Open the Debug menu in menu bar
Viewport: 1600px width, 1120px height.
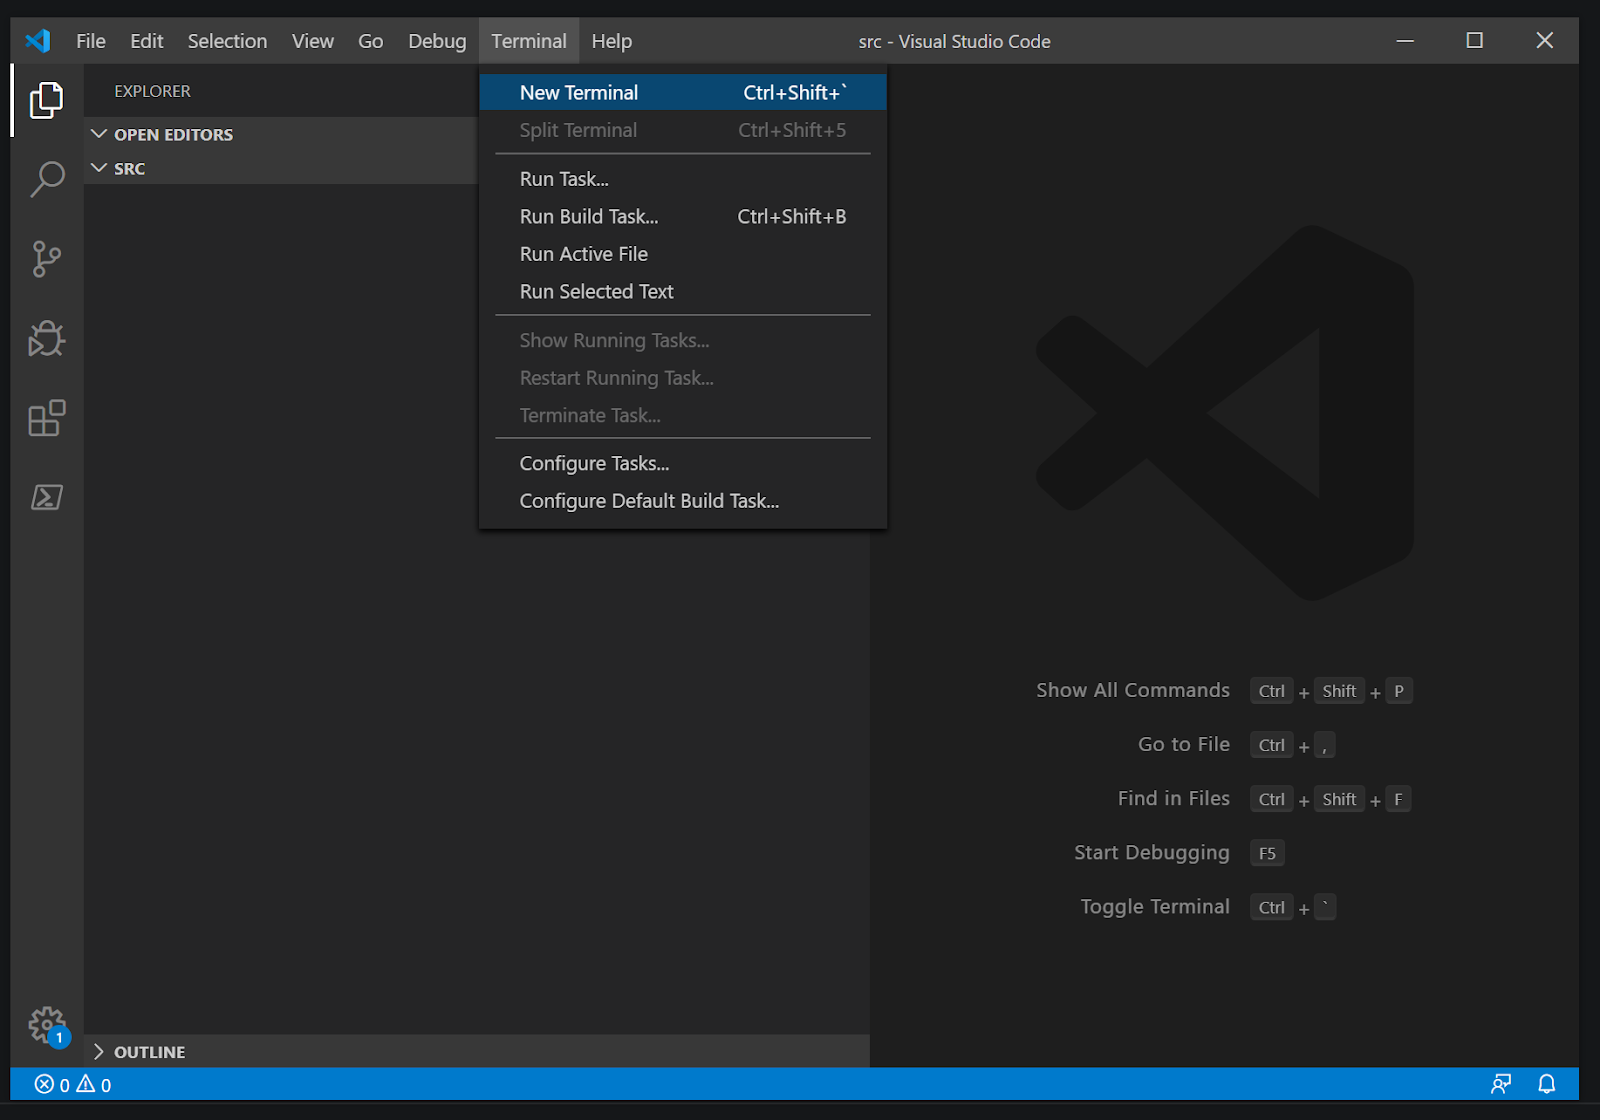(437, 41)
